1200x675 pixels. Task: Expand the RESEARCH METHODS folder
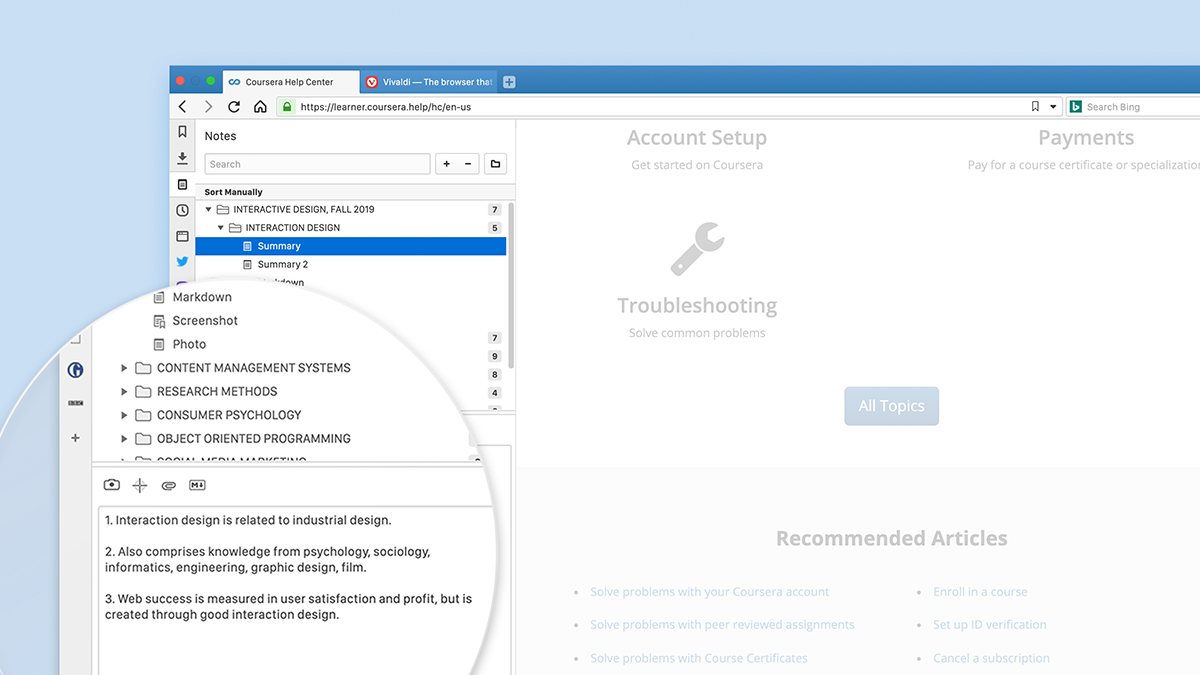pyautogui.click(x=124, y=391)
